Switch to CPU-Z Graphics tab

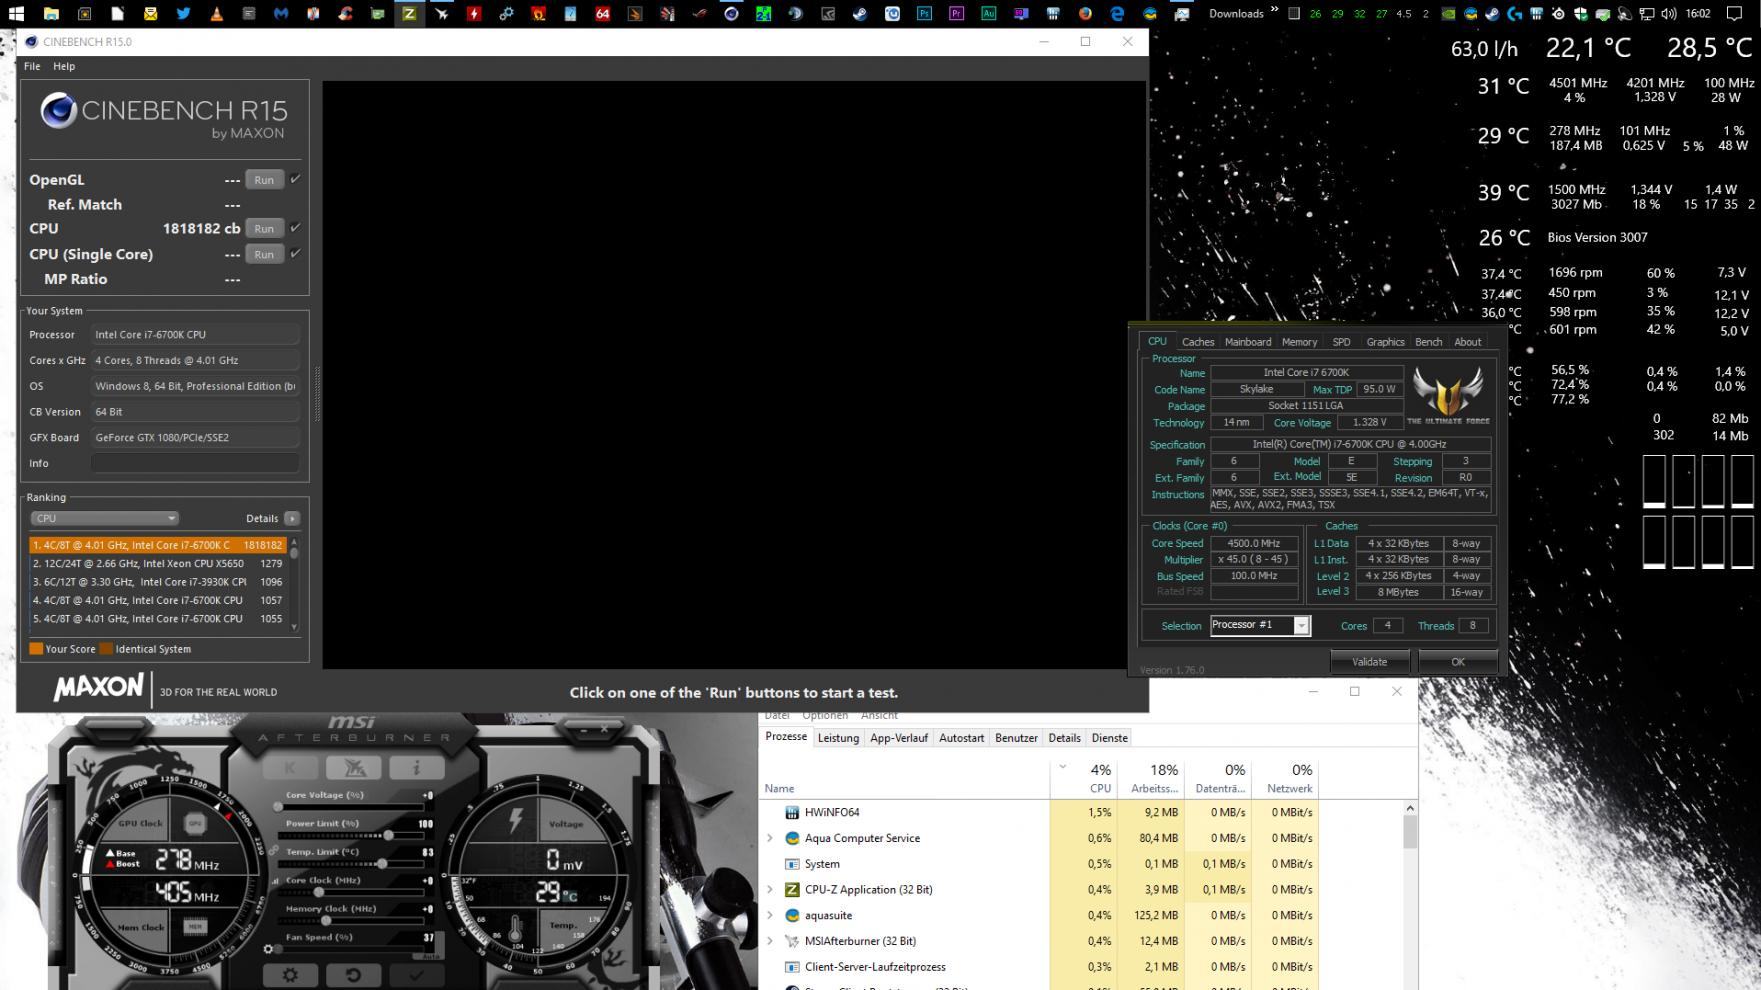(x=1385, y=342)
